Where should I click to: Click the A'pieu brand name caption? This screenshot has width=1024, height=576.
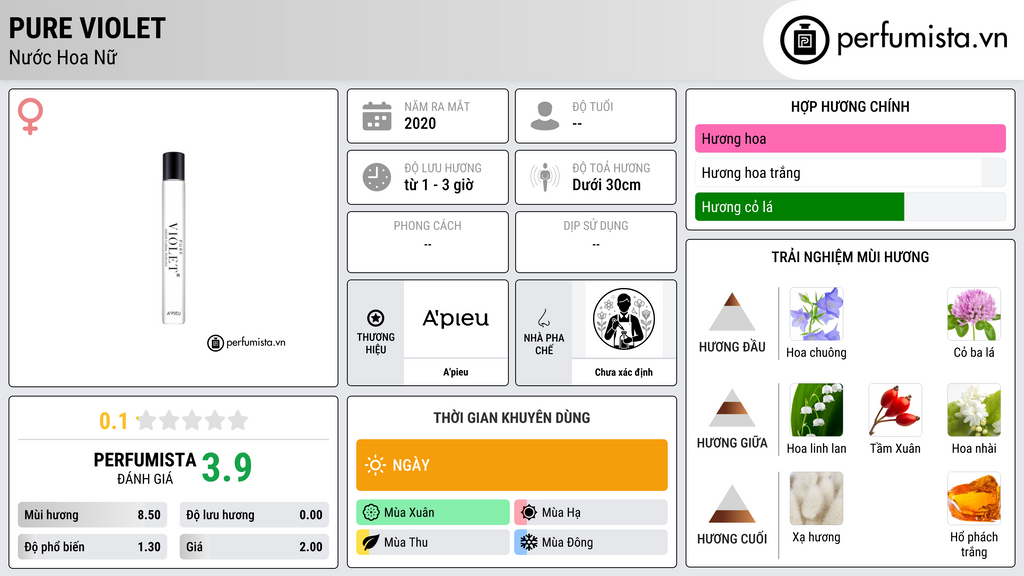pos(456,372)
